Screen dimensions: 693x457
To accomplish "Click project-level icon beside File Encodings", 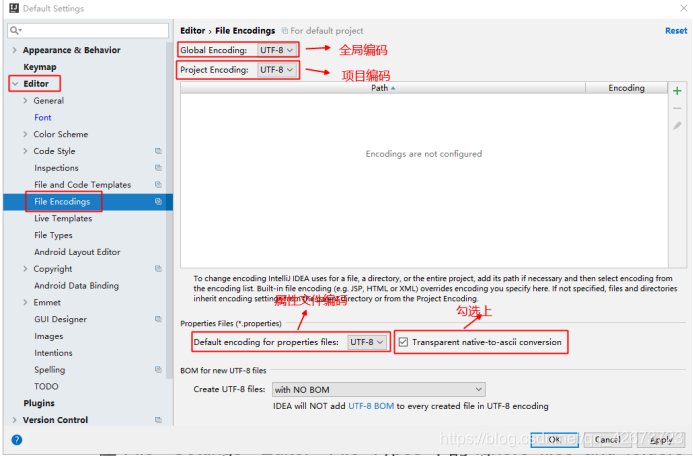I will 158,202.
